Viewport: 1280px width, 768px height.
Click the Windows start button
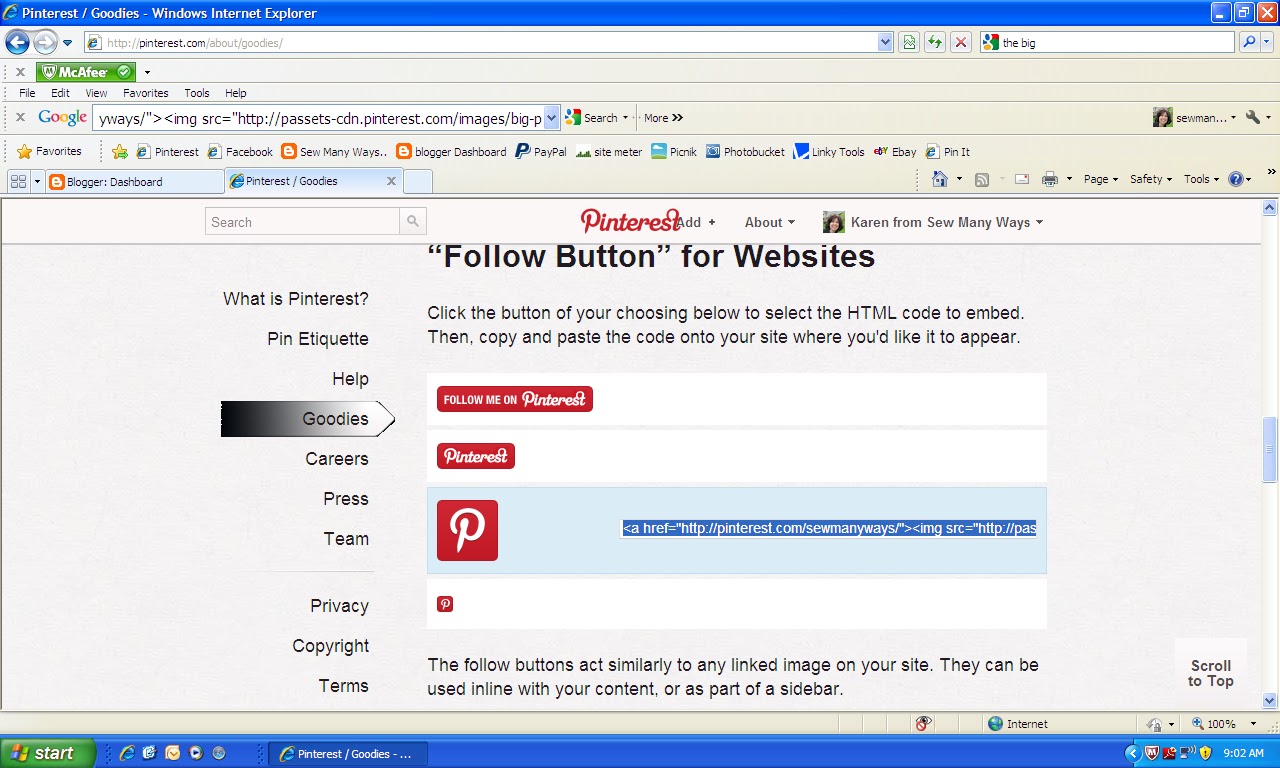click(47, 753)
